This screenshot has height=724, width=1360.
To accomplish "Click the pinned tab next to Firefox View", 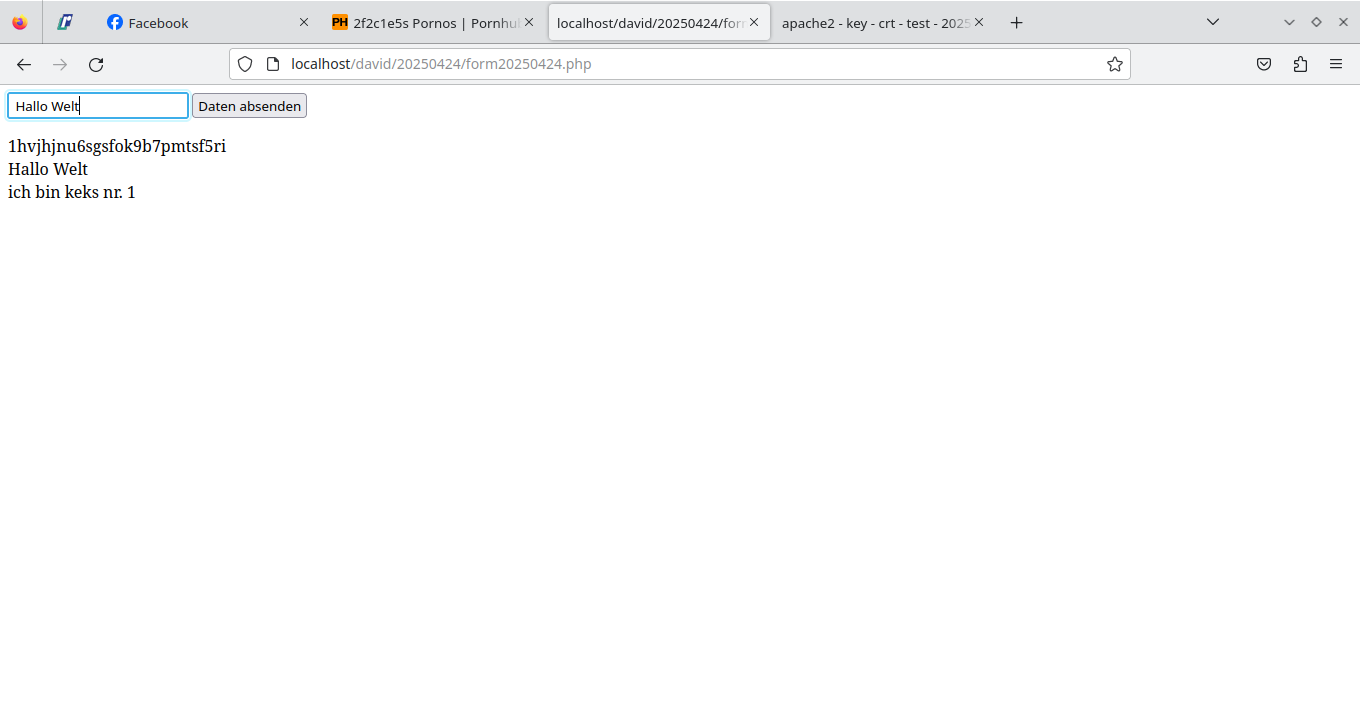I will (x=65, y=22).
